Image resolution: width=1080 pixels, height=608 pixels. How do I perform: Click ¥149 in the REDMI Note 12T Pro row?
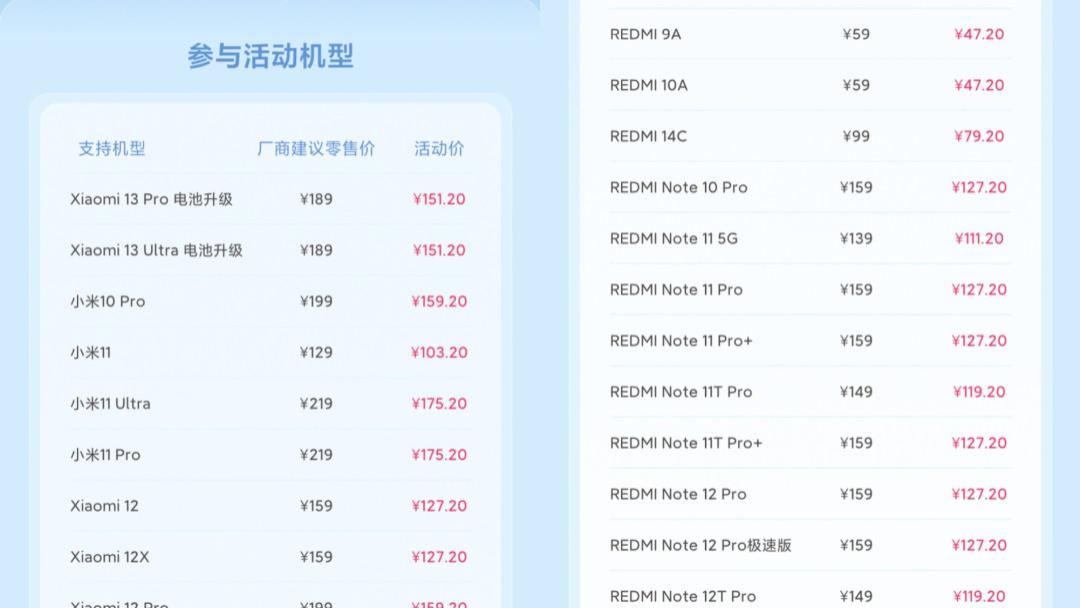856,596
